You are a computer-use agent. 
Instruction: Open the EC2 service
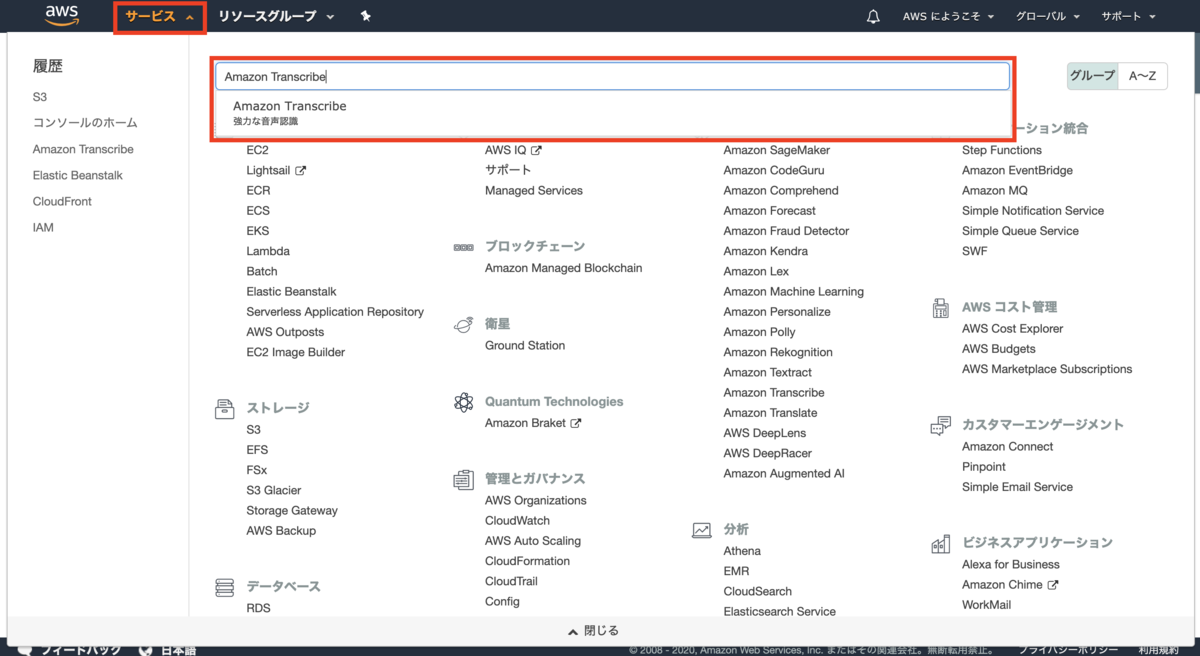[x=257, y=150]
